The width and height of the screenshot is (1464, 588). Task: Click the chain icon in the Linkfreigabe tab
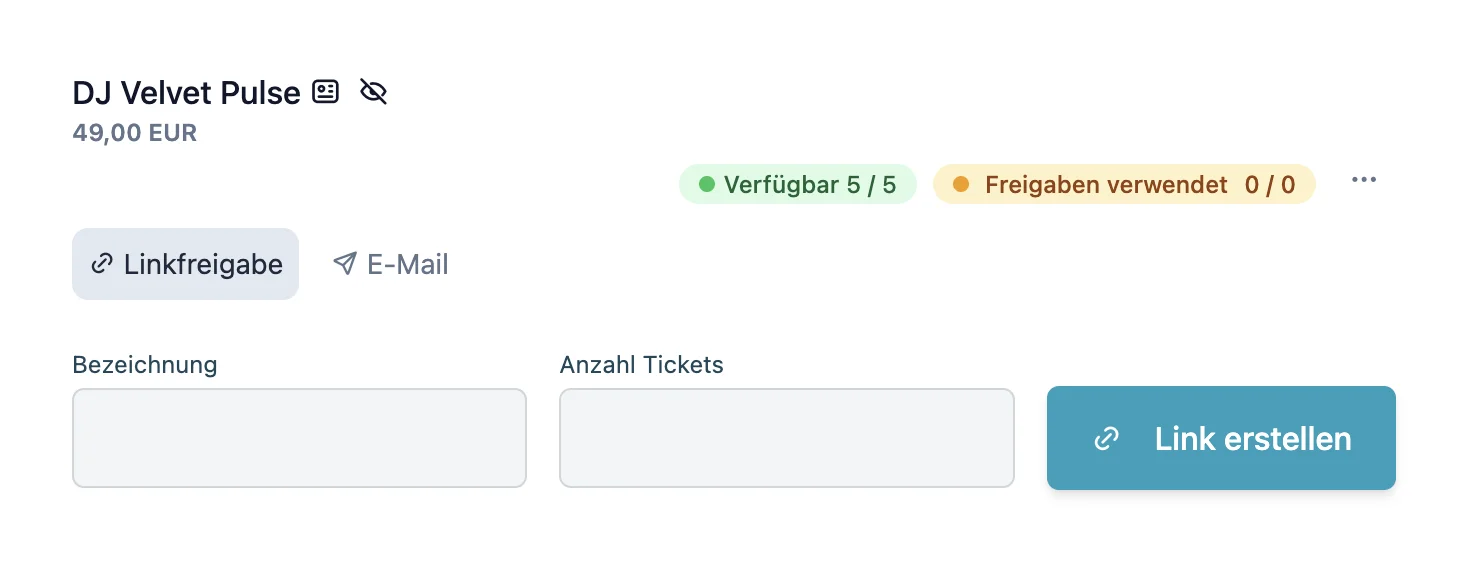[x=102, y=264]
